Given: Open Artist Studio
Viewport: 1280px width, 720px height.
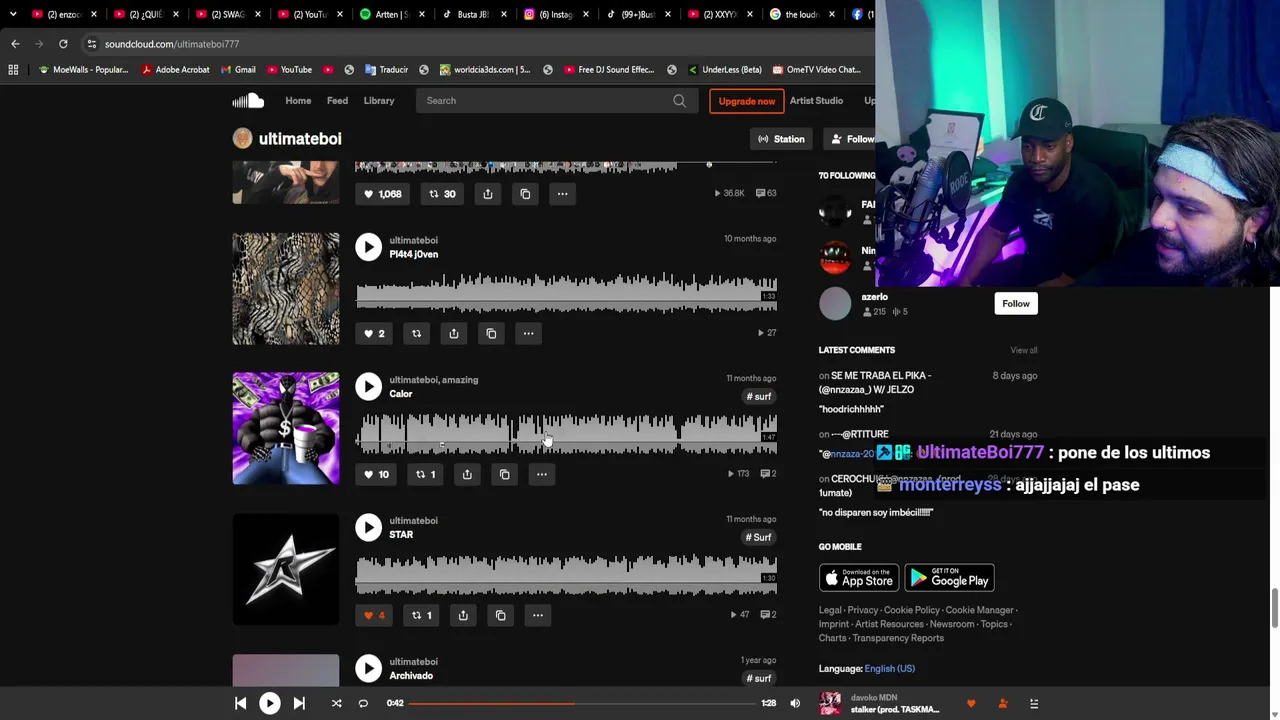Looking at the screenshot, I should [x=816, y=100].
